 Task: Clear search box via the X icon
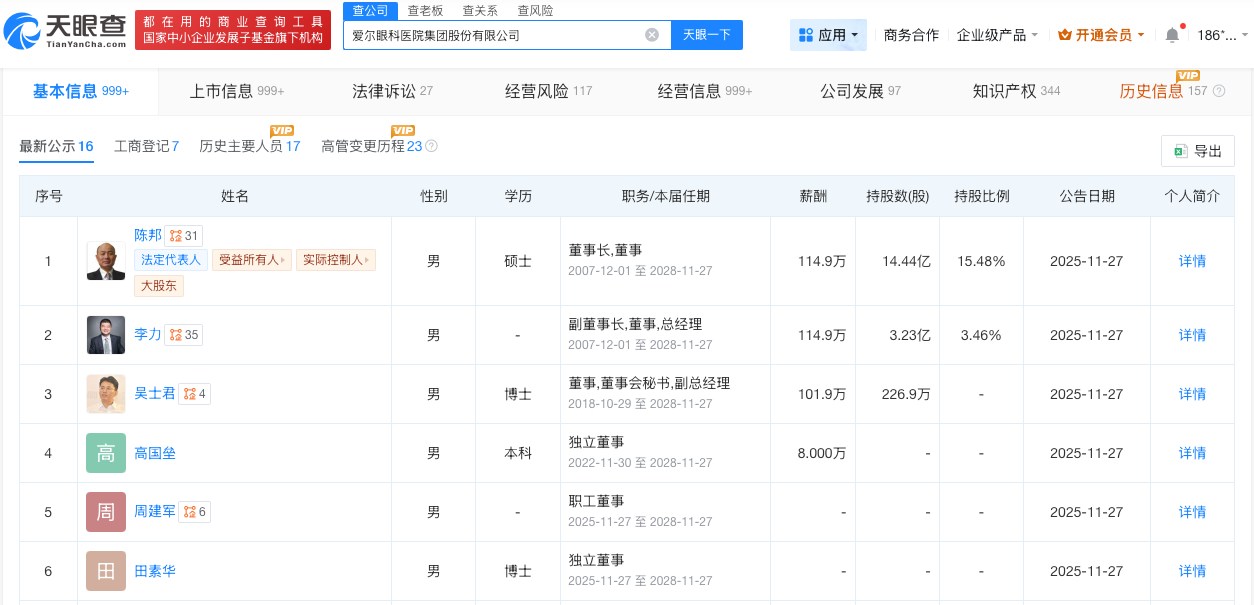[652, 34]
